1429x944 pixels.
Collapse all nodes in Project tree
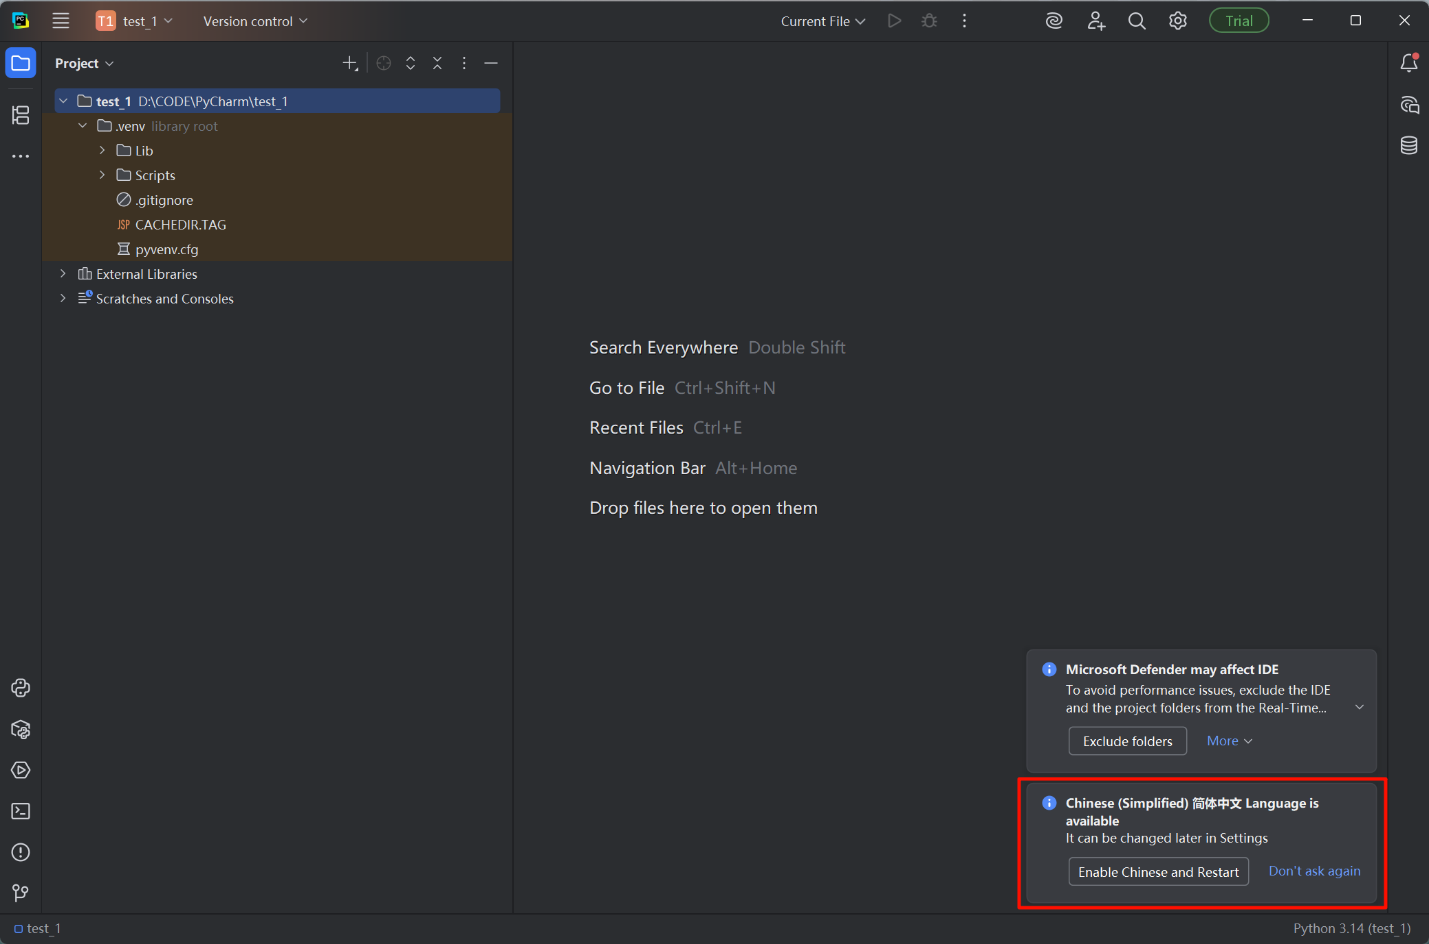pyautogui.click(x=437, y=63)
